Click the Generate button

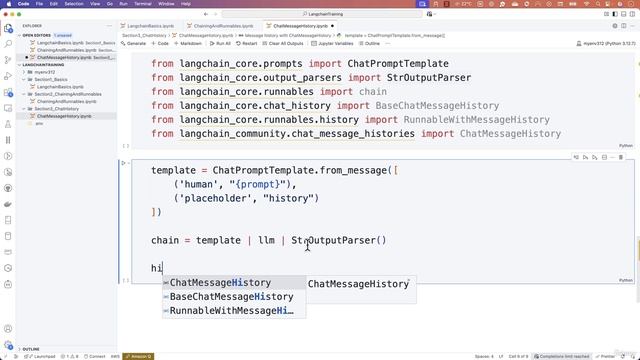pyautogui.click(x=133, y=43)
